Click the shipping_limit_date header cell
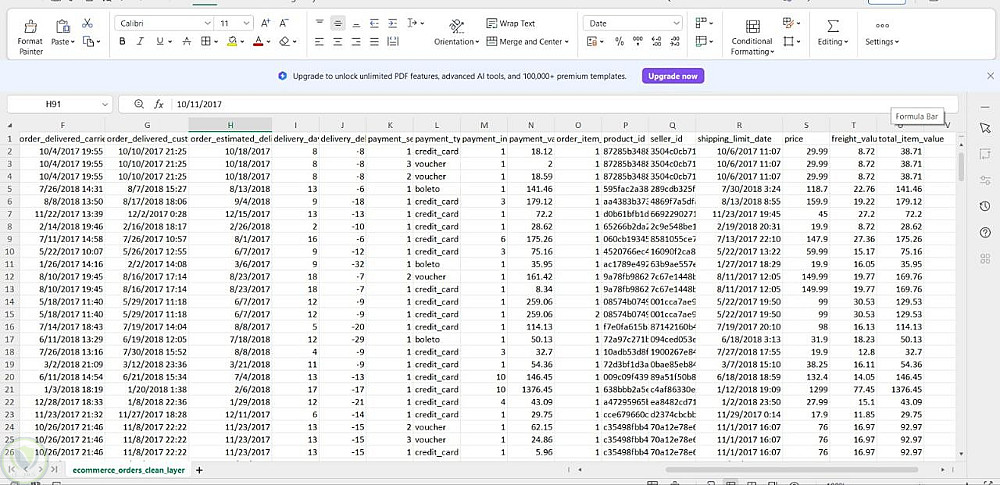Image resolution: width=1000 pixels, height=485 pixels. pos(739,138)
